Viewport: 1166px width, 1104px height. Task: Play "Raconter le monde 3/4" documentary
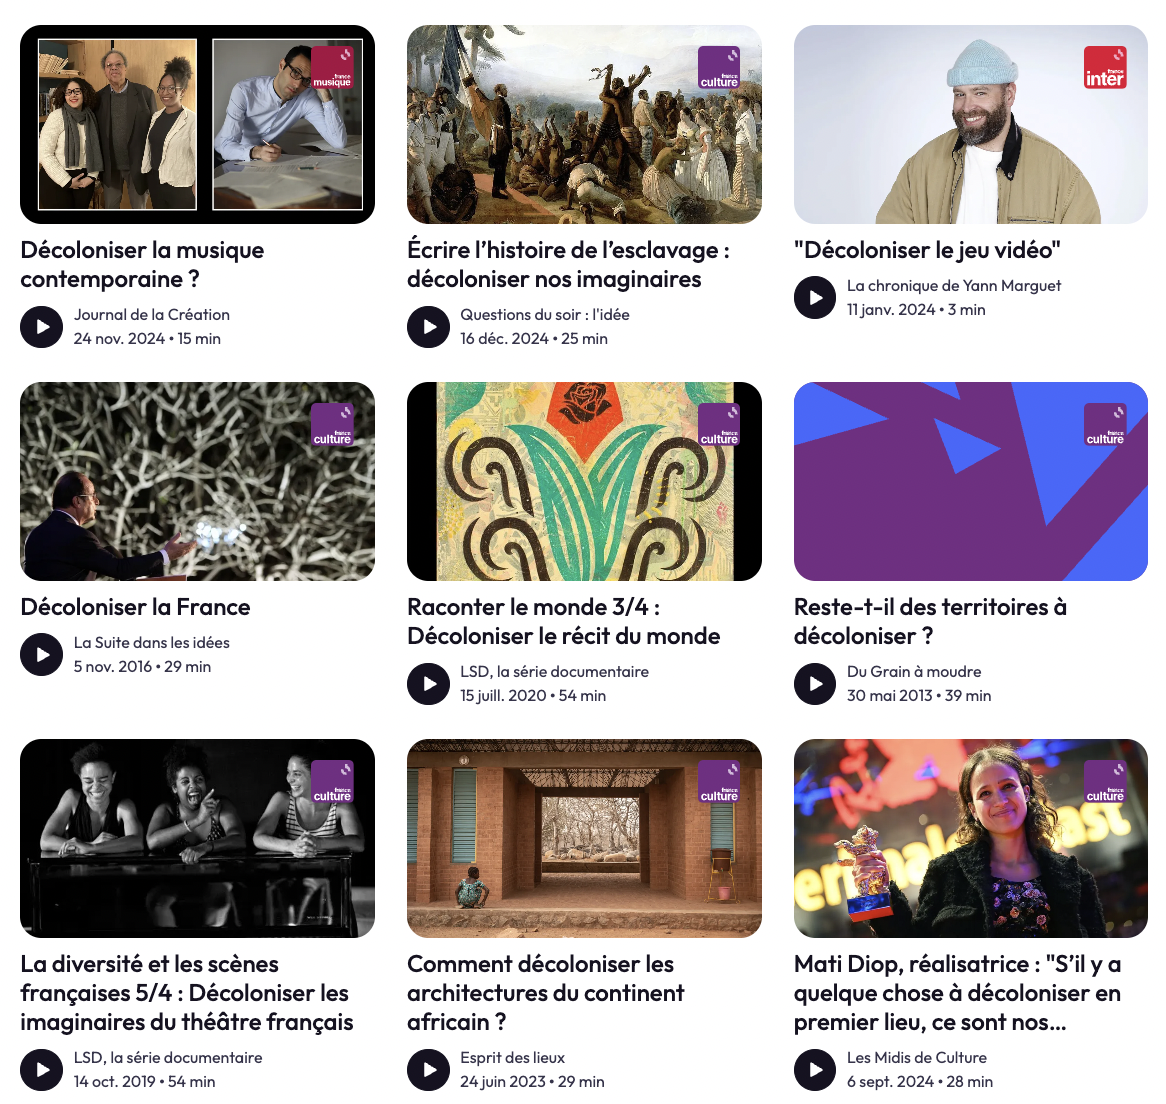[x=428, y=684]
